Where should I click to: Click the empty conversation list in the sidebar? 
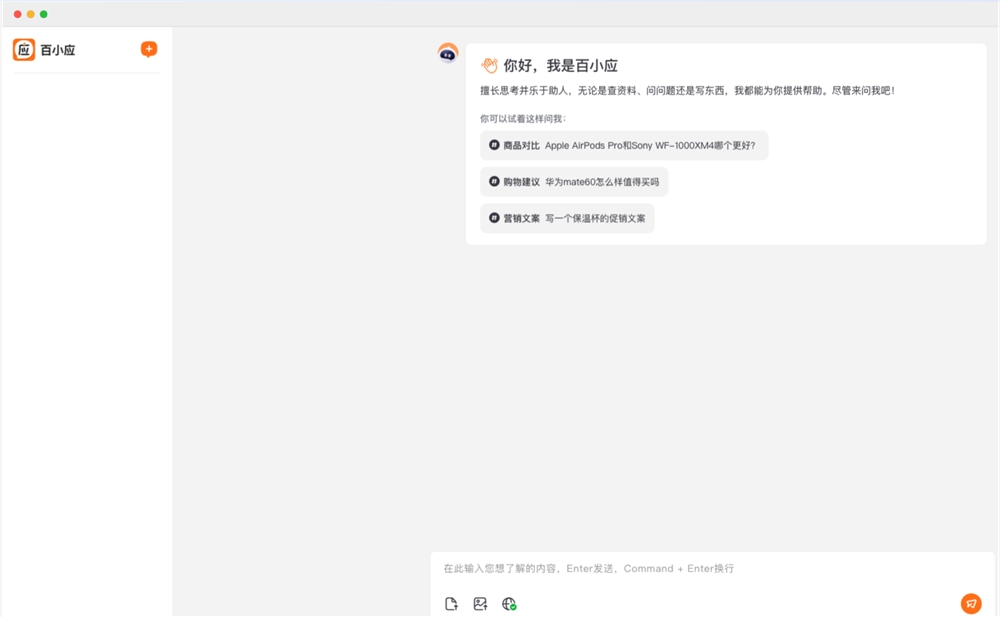click(87, 300)
